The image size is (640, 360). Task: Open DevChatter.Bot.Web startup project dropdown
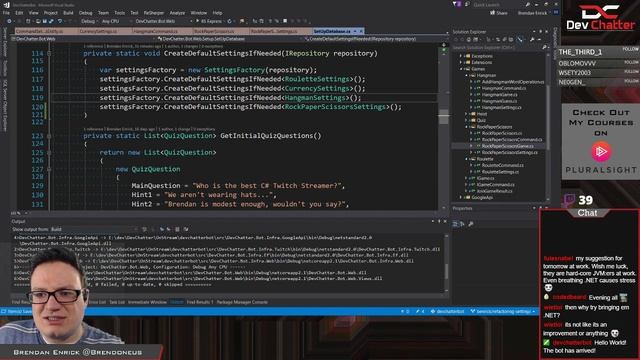click(163, 21)
